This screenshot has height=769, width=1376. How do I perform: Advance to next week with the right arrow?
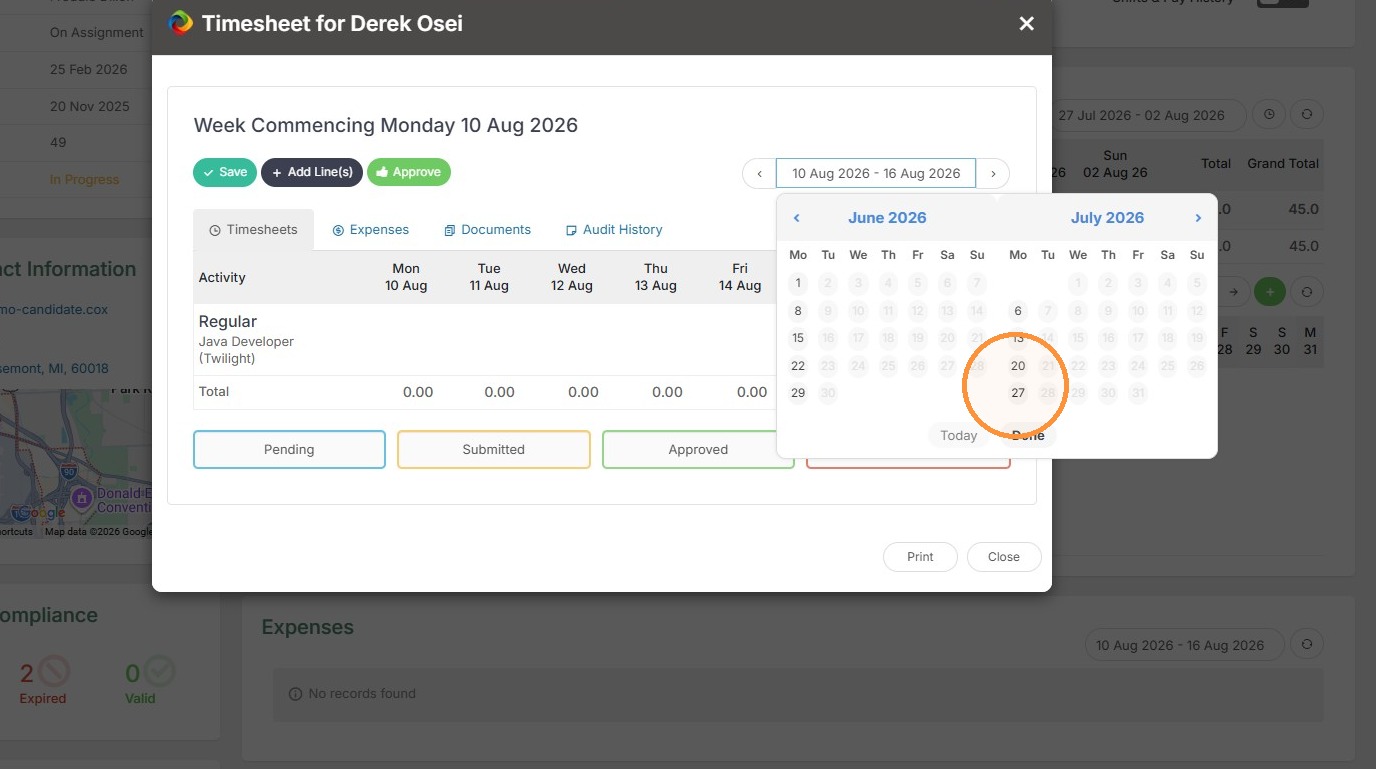(x=993, y=173)
